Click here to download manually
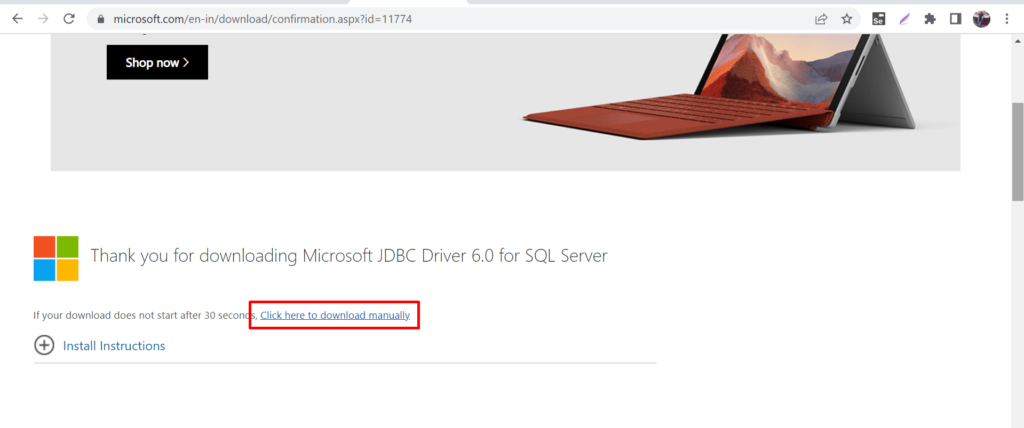Screen dimensions: 1024x428 (x=335, y=315)
